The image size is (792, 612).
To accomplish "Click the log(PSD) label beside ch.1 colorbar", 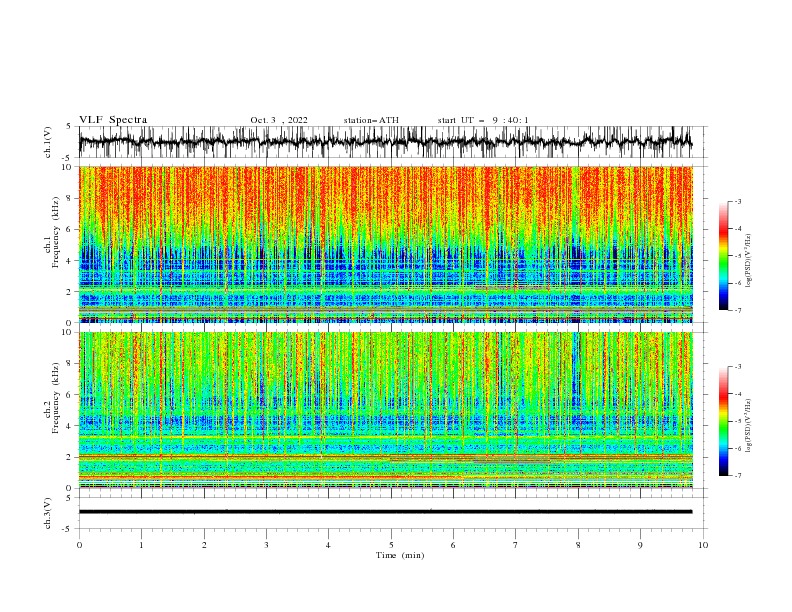I will click(x=749, y=261).
